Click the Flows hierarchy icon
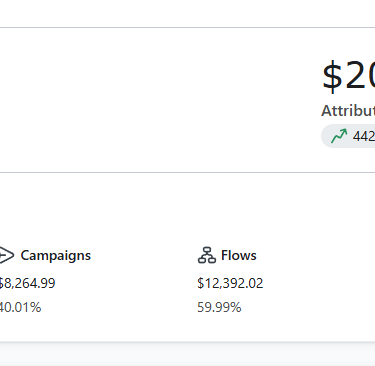The width and height of the screenshot is (375, 366). tap(207, 255)
